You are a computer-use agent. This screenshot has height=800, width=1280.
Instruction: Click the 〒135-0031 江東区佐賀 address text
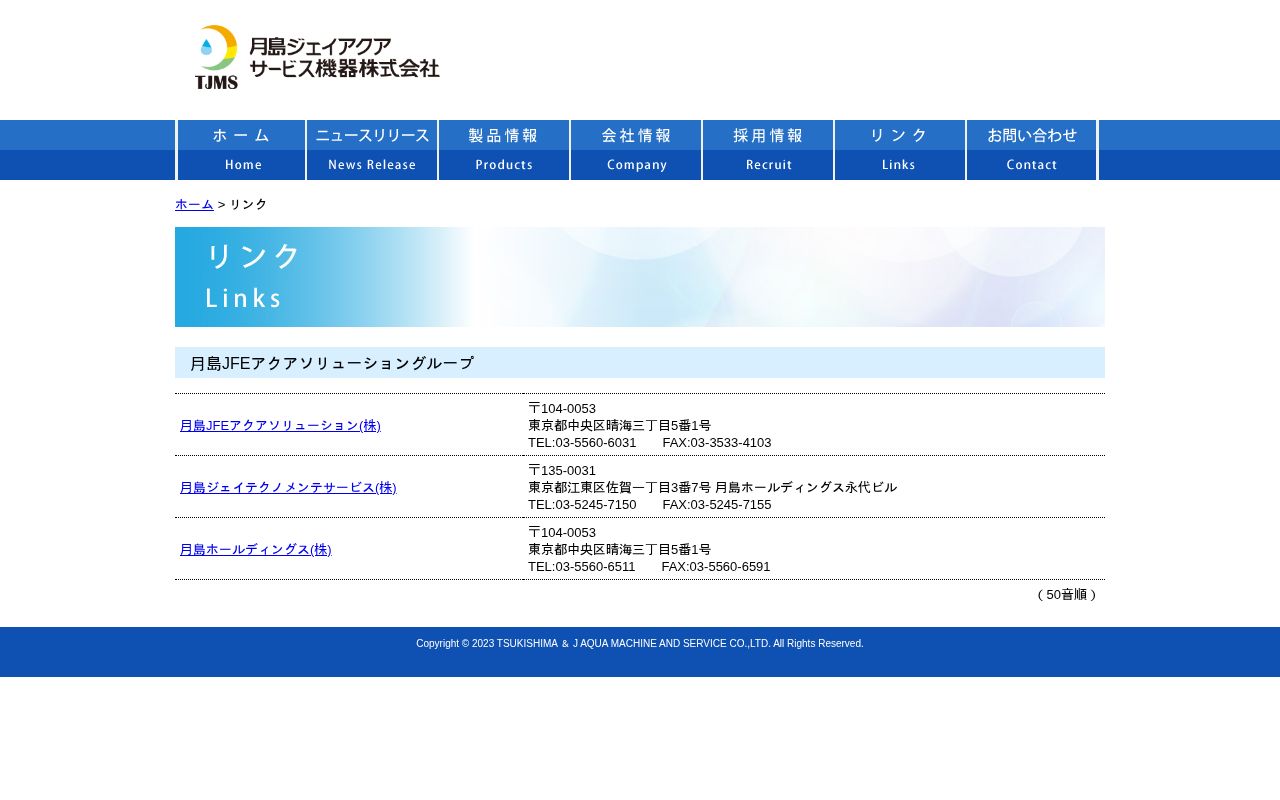click(712, 487)
